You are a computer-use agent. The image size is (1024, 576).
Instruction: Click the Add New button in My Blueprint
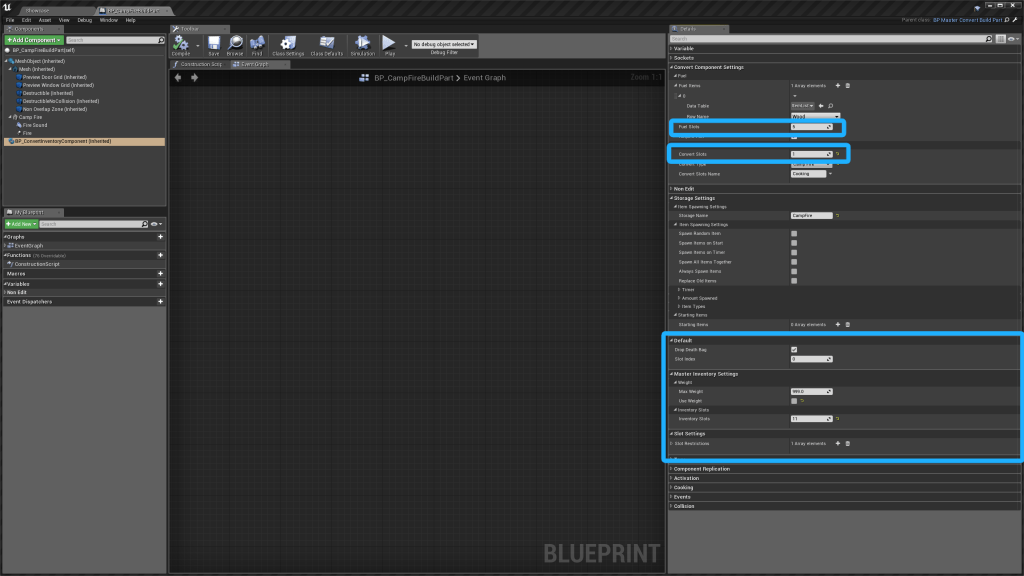[22, 223]
